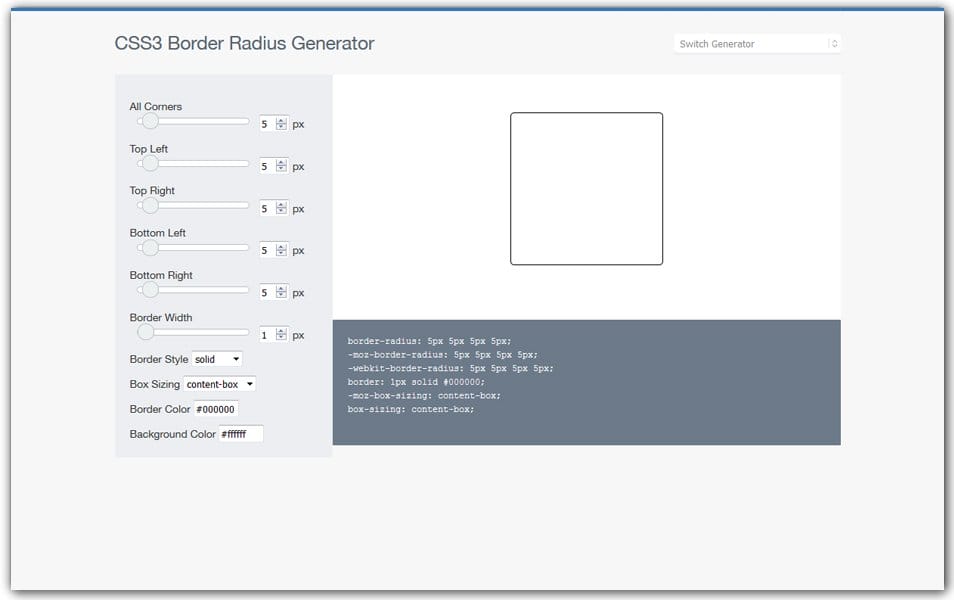Click the border-radius line in the code output
Screen dimensions: 954x600
pyautogui.click(x=428, y=340)
